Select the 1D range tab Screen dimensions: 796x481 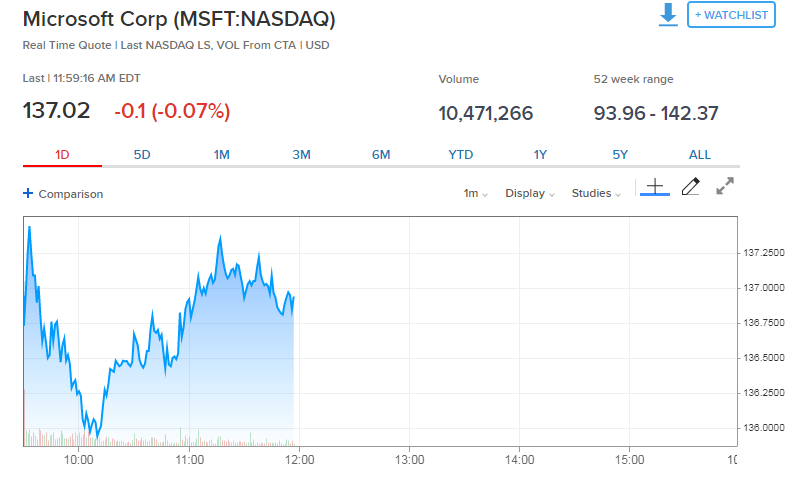tap(62, 155)
